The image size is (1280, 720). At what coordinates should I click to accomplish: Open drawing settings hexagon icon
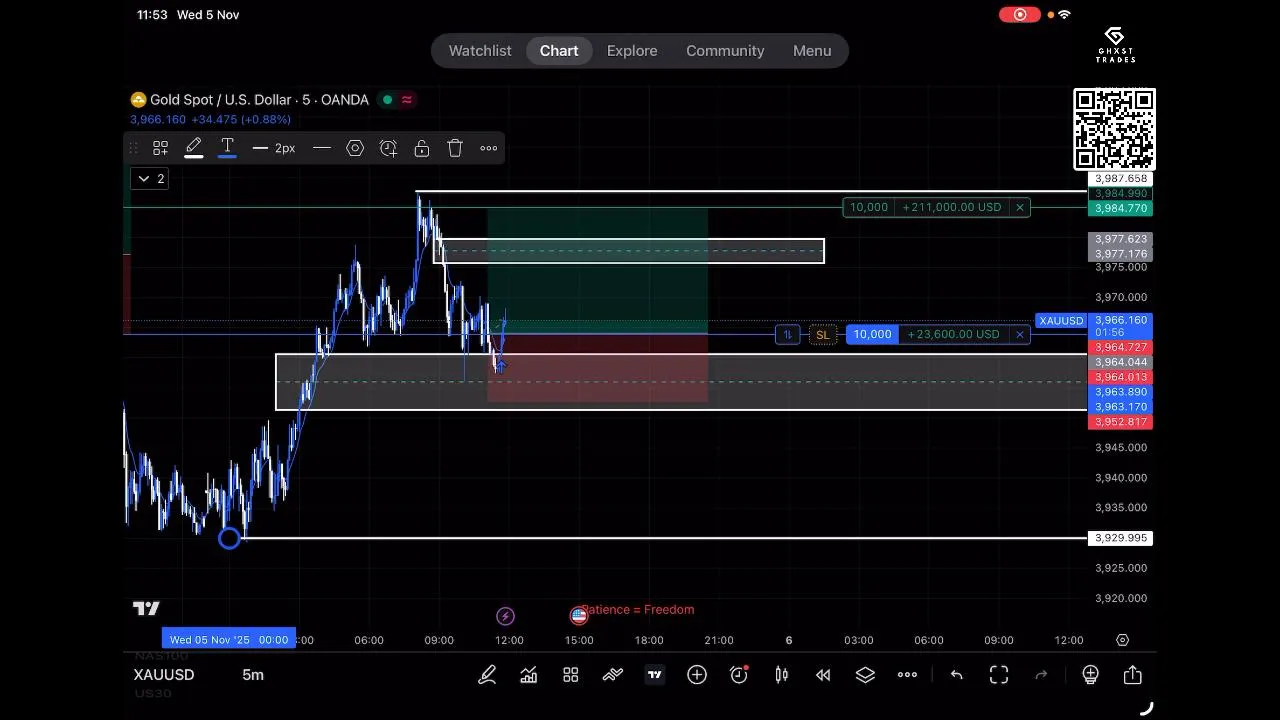pos(355,148)
